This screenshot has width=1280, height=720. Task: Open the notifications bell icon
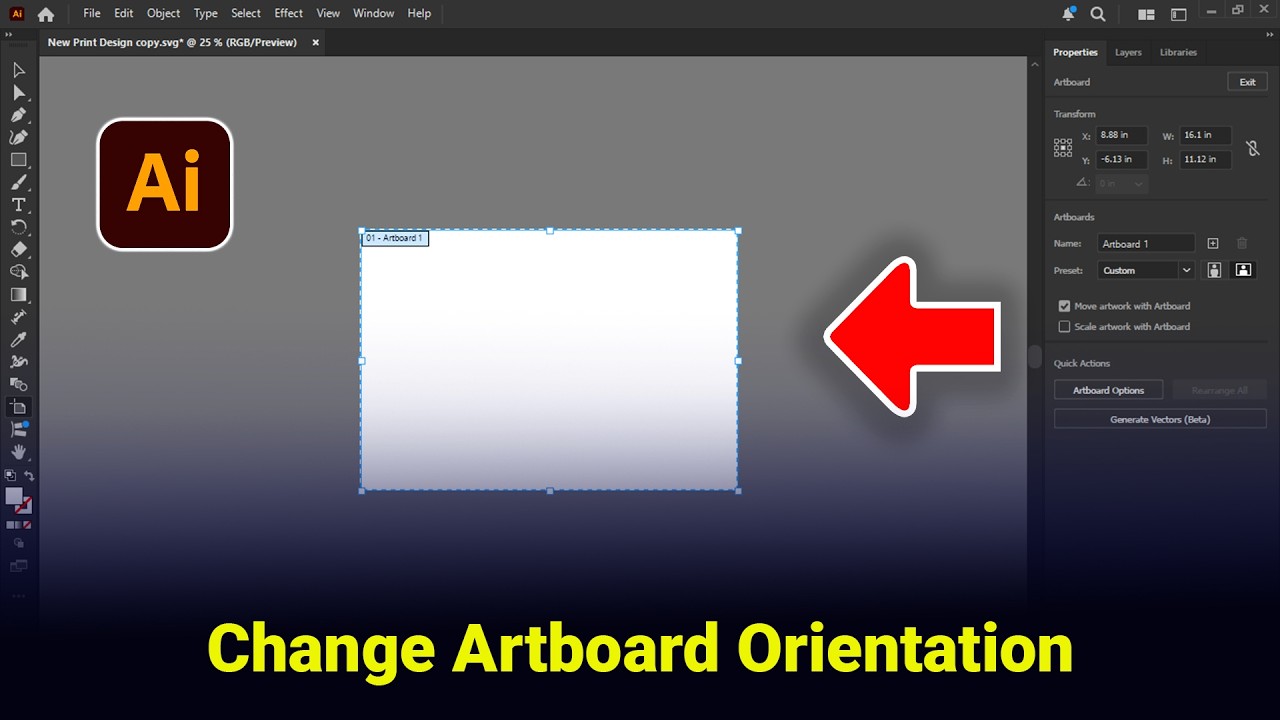tap(1069, 13)
